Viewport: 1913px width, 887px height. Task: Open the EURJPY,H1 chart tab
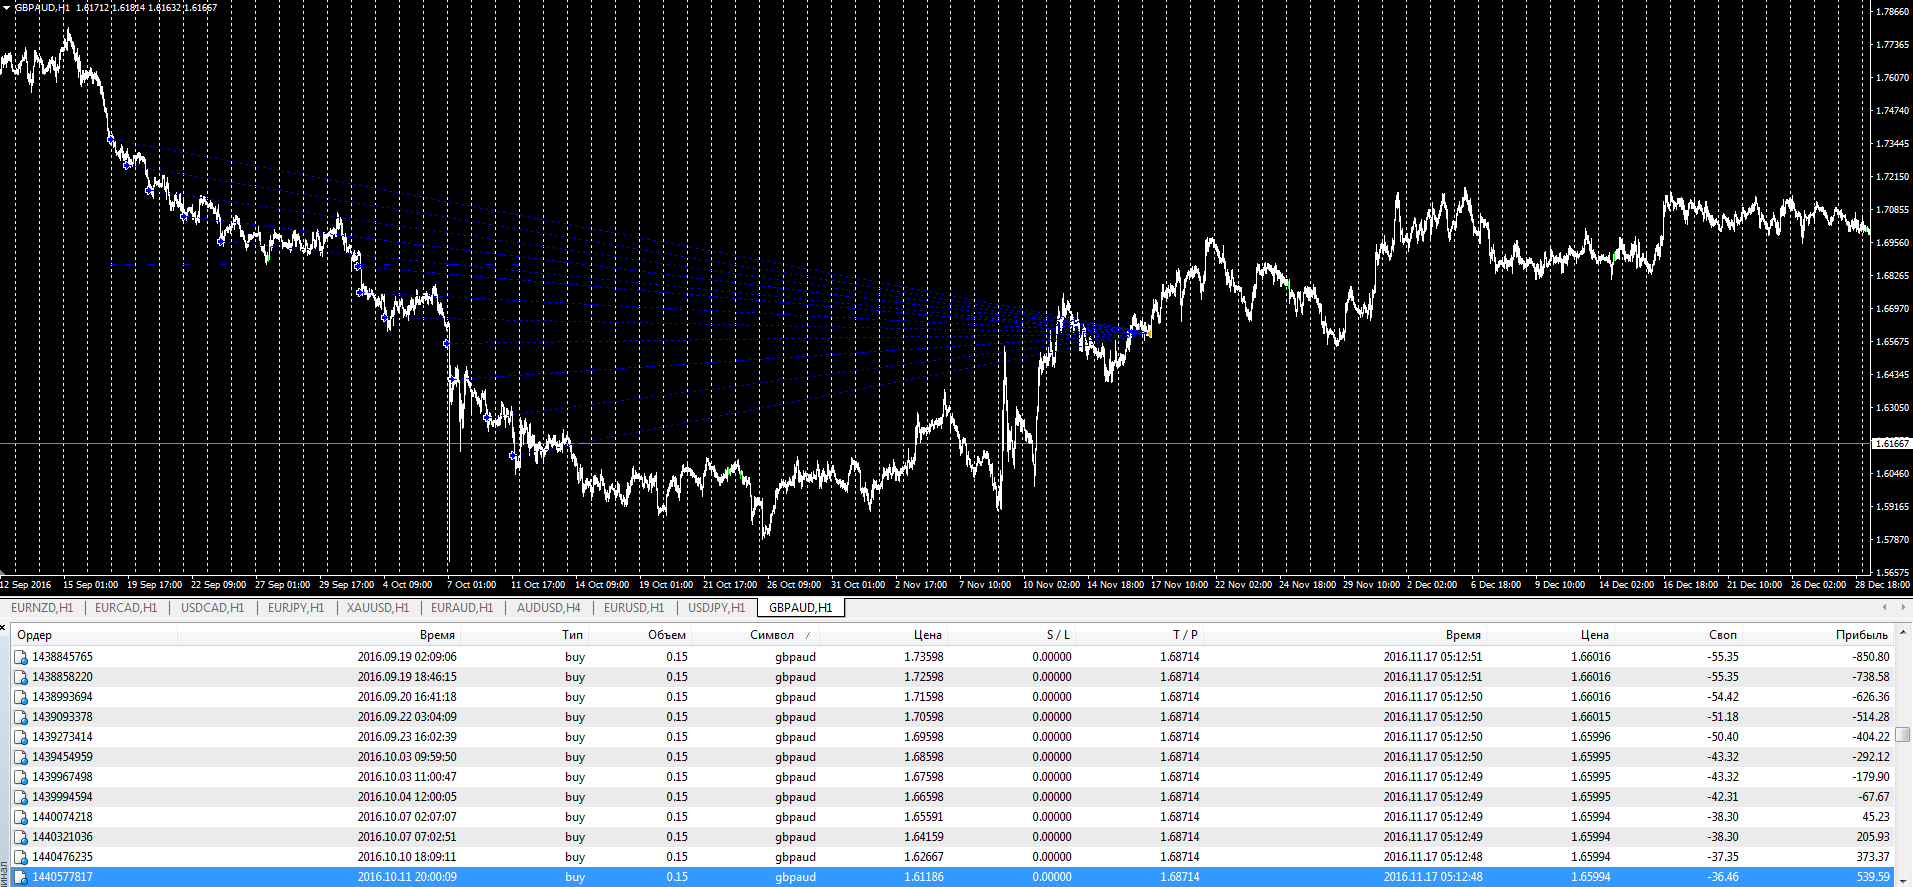click(296, 608)
